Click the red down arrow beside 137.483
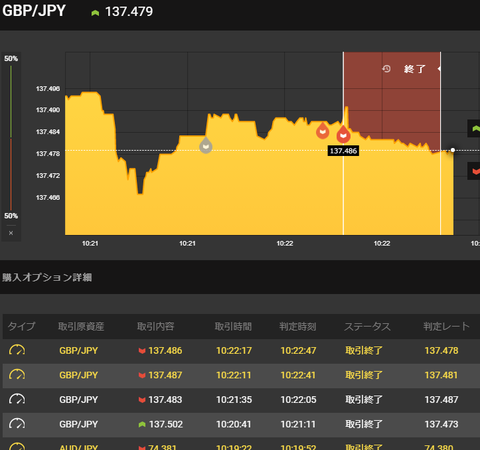480x450 pixels. point(142,400)
